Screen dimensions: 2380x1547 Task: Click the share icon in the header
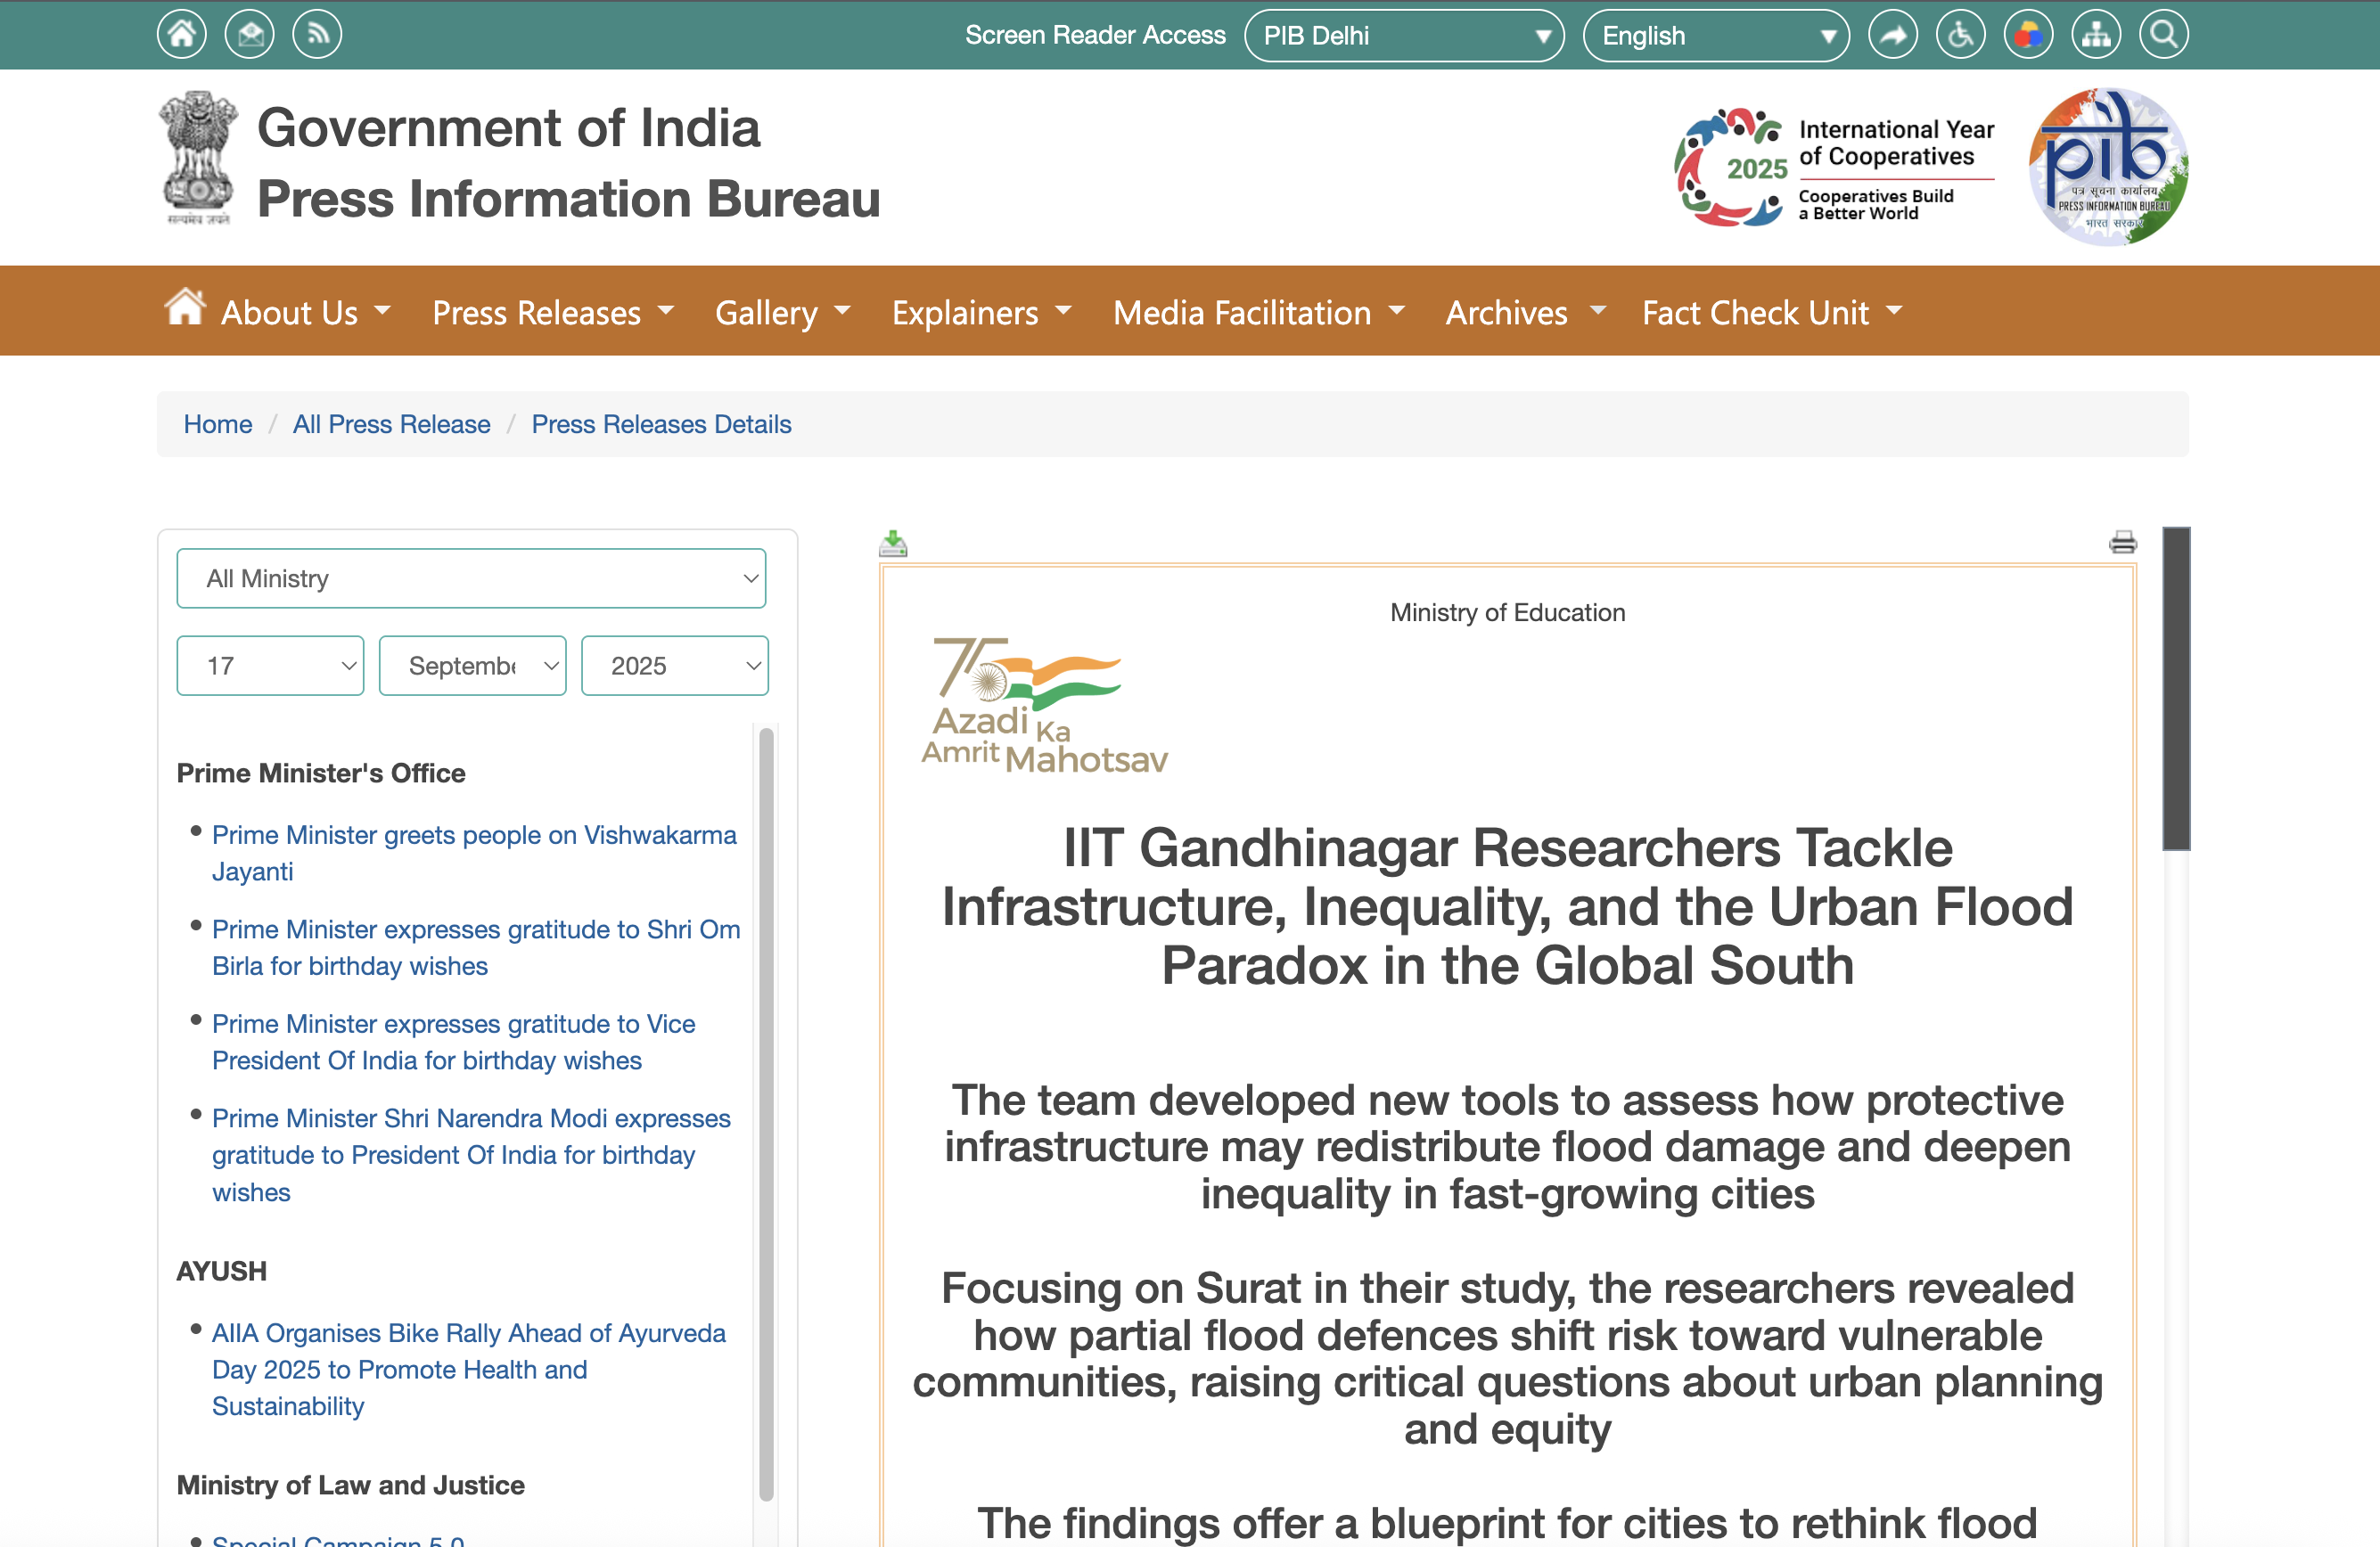coord(1893,33)
